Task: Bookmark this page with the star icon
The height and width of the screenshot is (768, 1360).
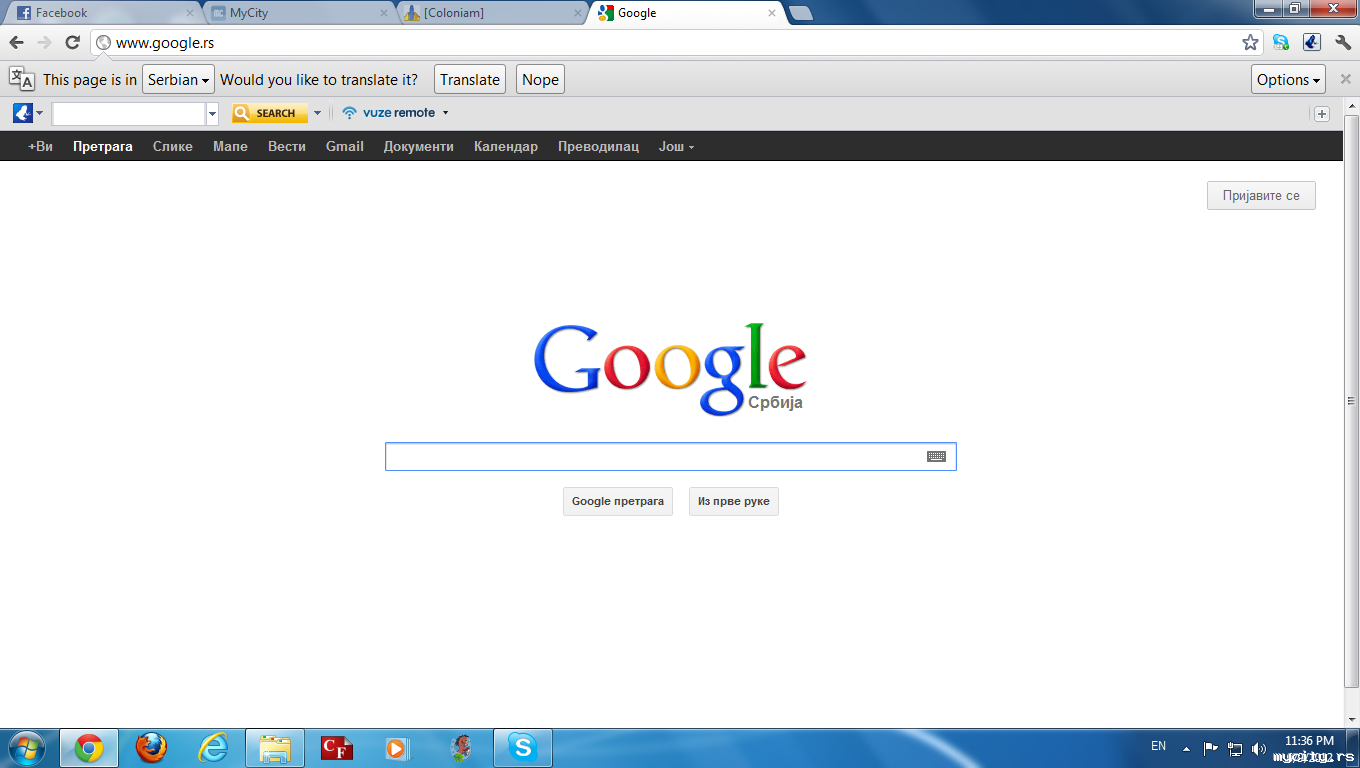Action: tap(1250, 42)
